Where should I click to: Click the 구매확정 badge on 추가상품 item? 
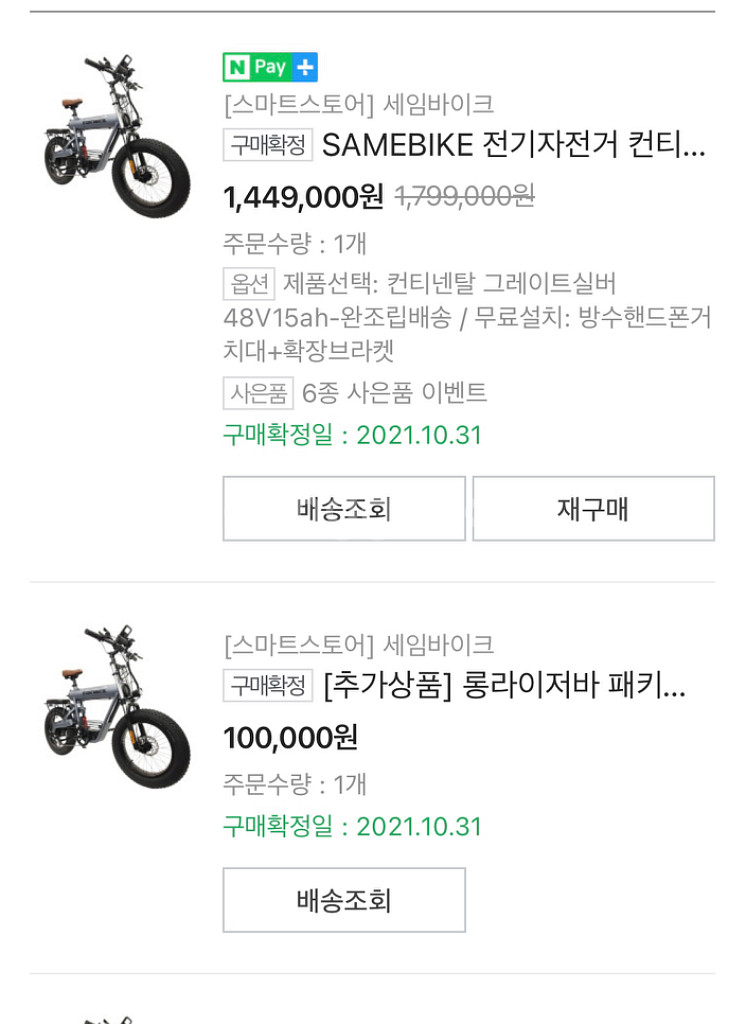(x=268, y=686)
